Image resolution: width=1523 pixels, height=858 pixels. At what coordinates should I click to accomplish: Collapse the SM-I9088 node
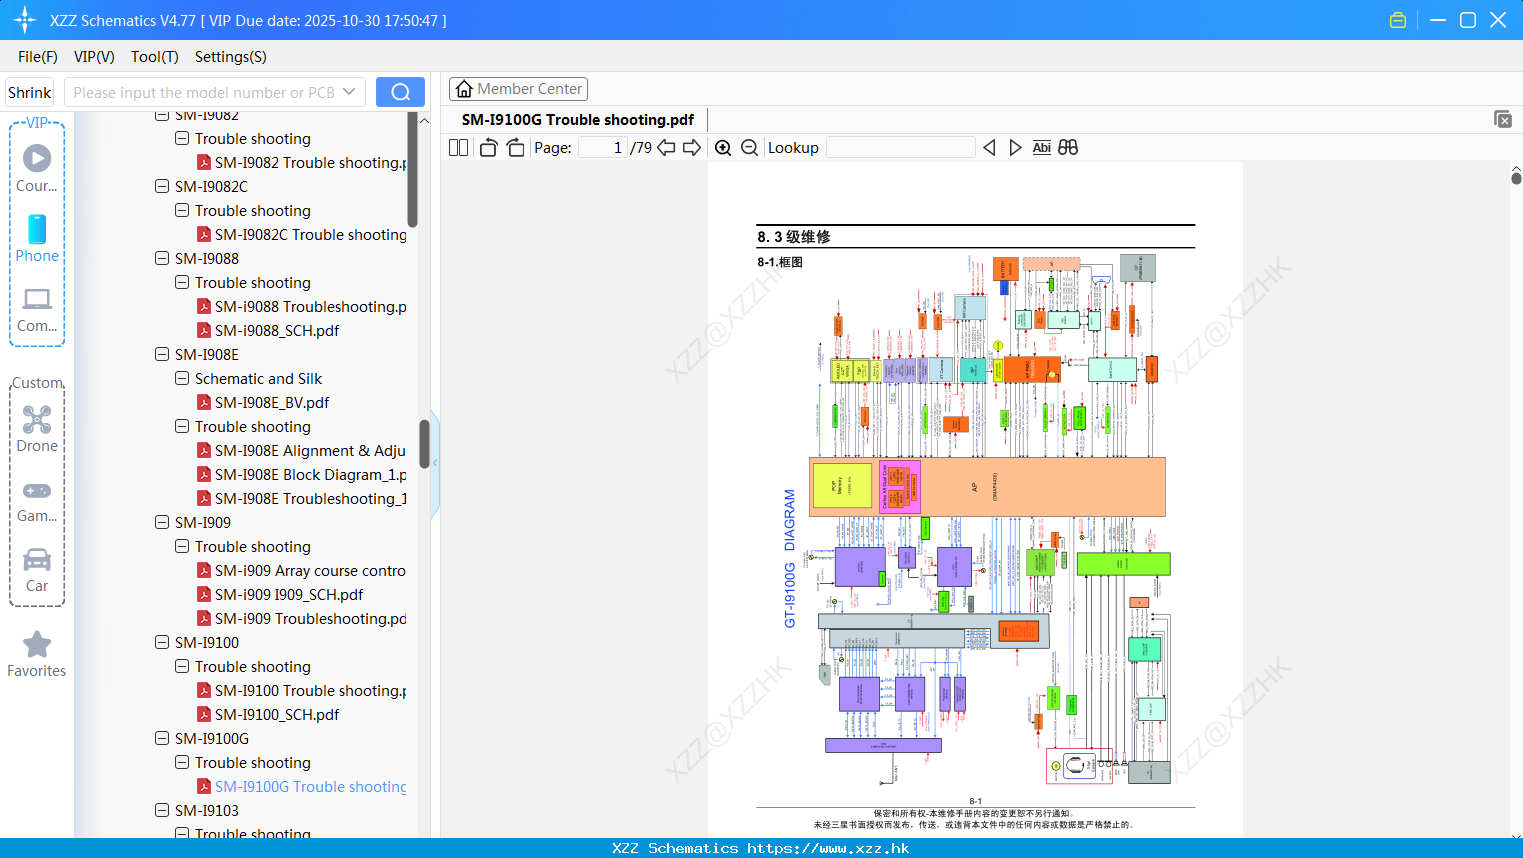pos(162,258)
